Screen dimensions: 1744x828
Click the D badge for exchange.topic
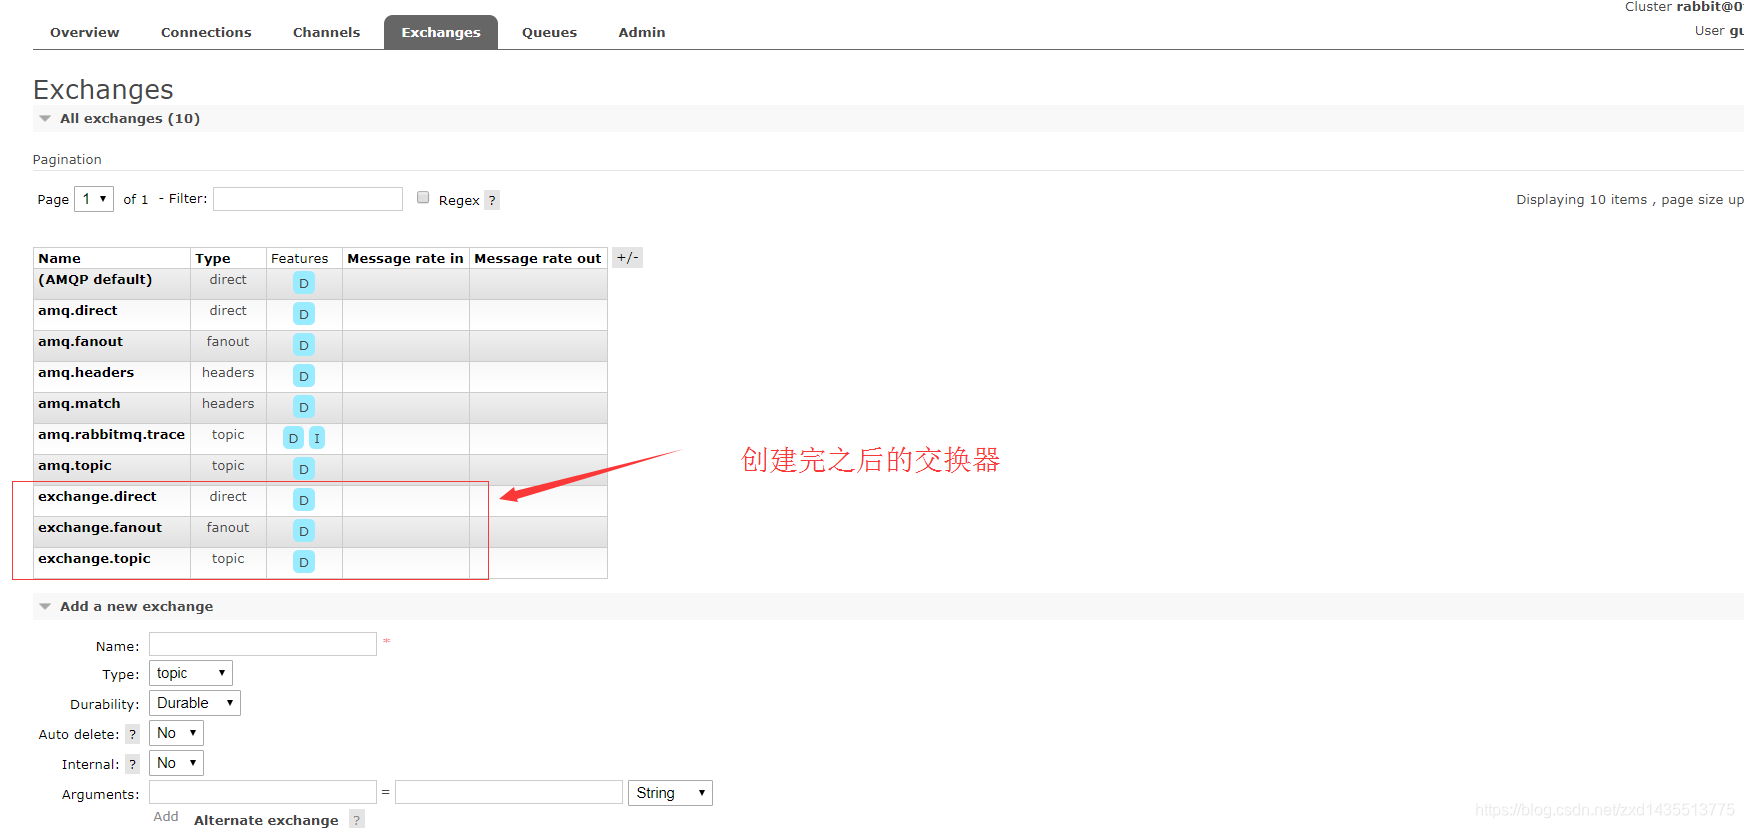[x=304, y=562]
